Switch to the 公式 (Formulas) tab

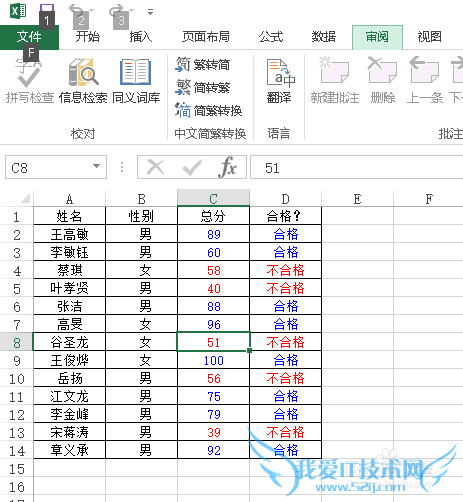[x=271, y=37]
